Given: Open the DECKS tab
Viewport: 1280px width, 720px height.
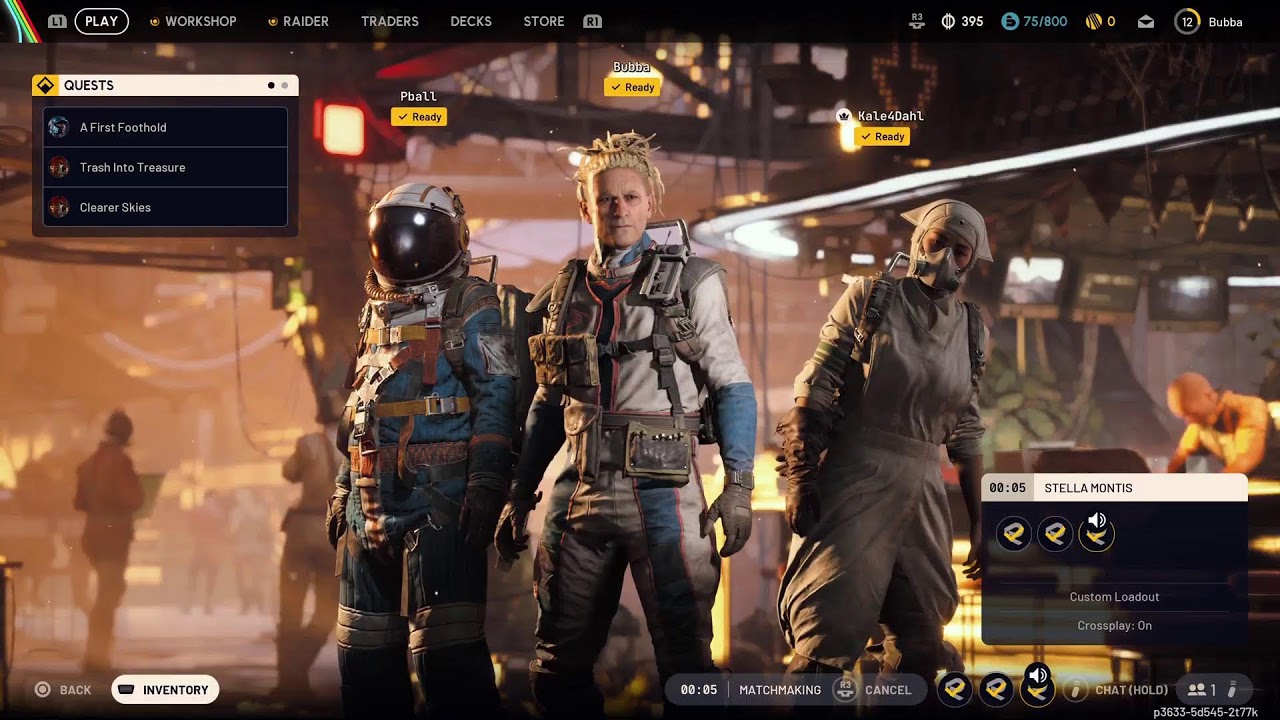Looking at the screenshot, I should 471,21.
